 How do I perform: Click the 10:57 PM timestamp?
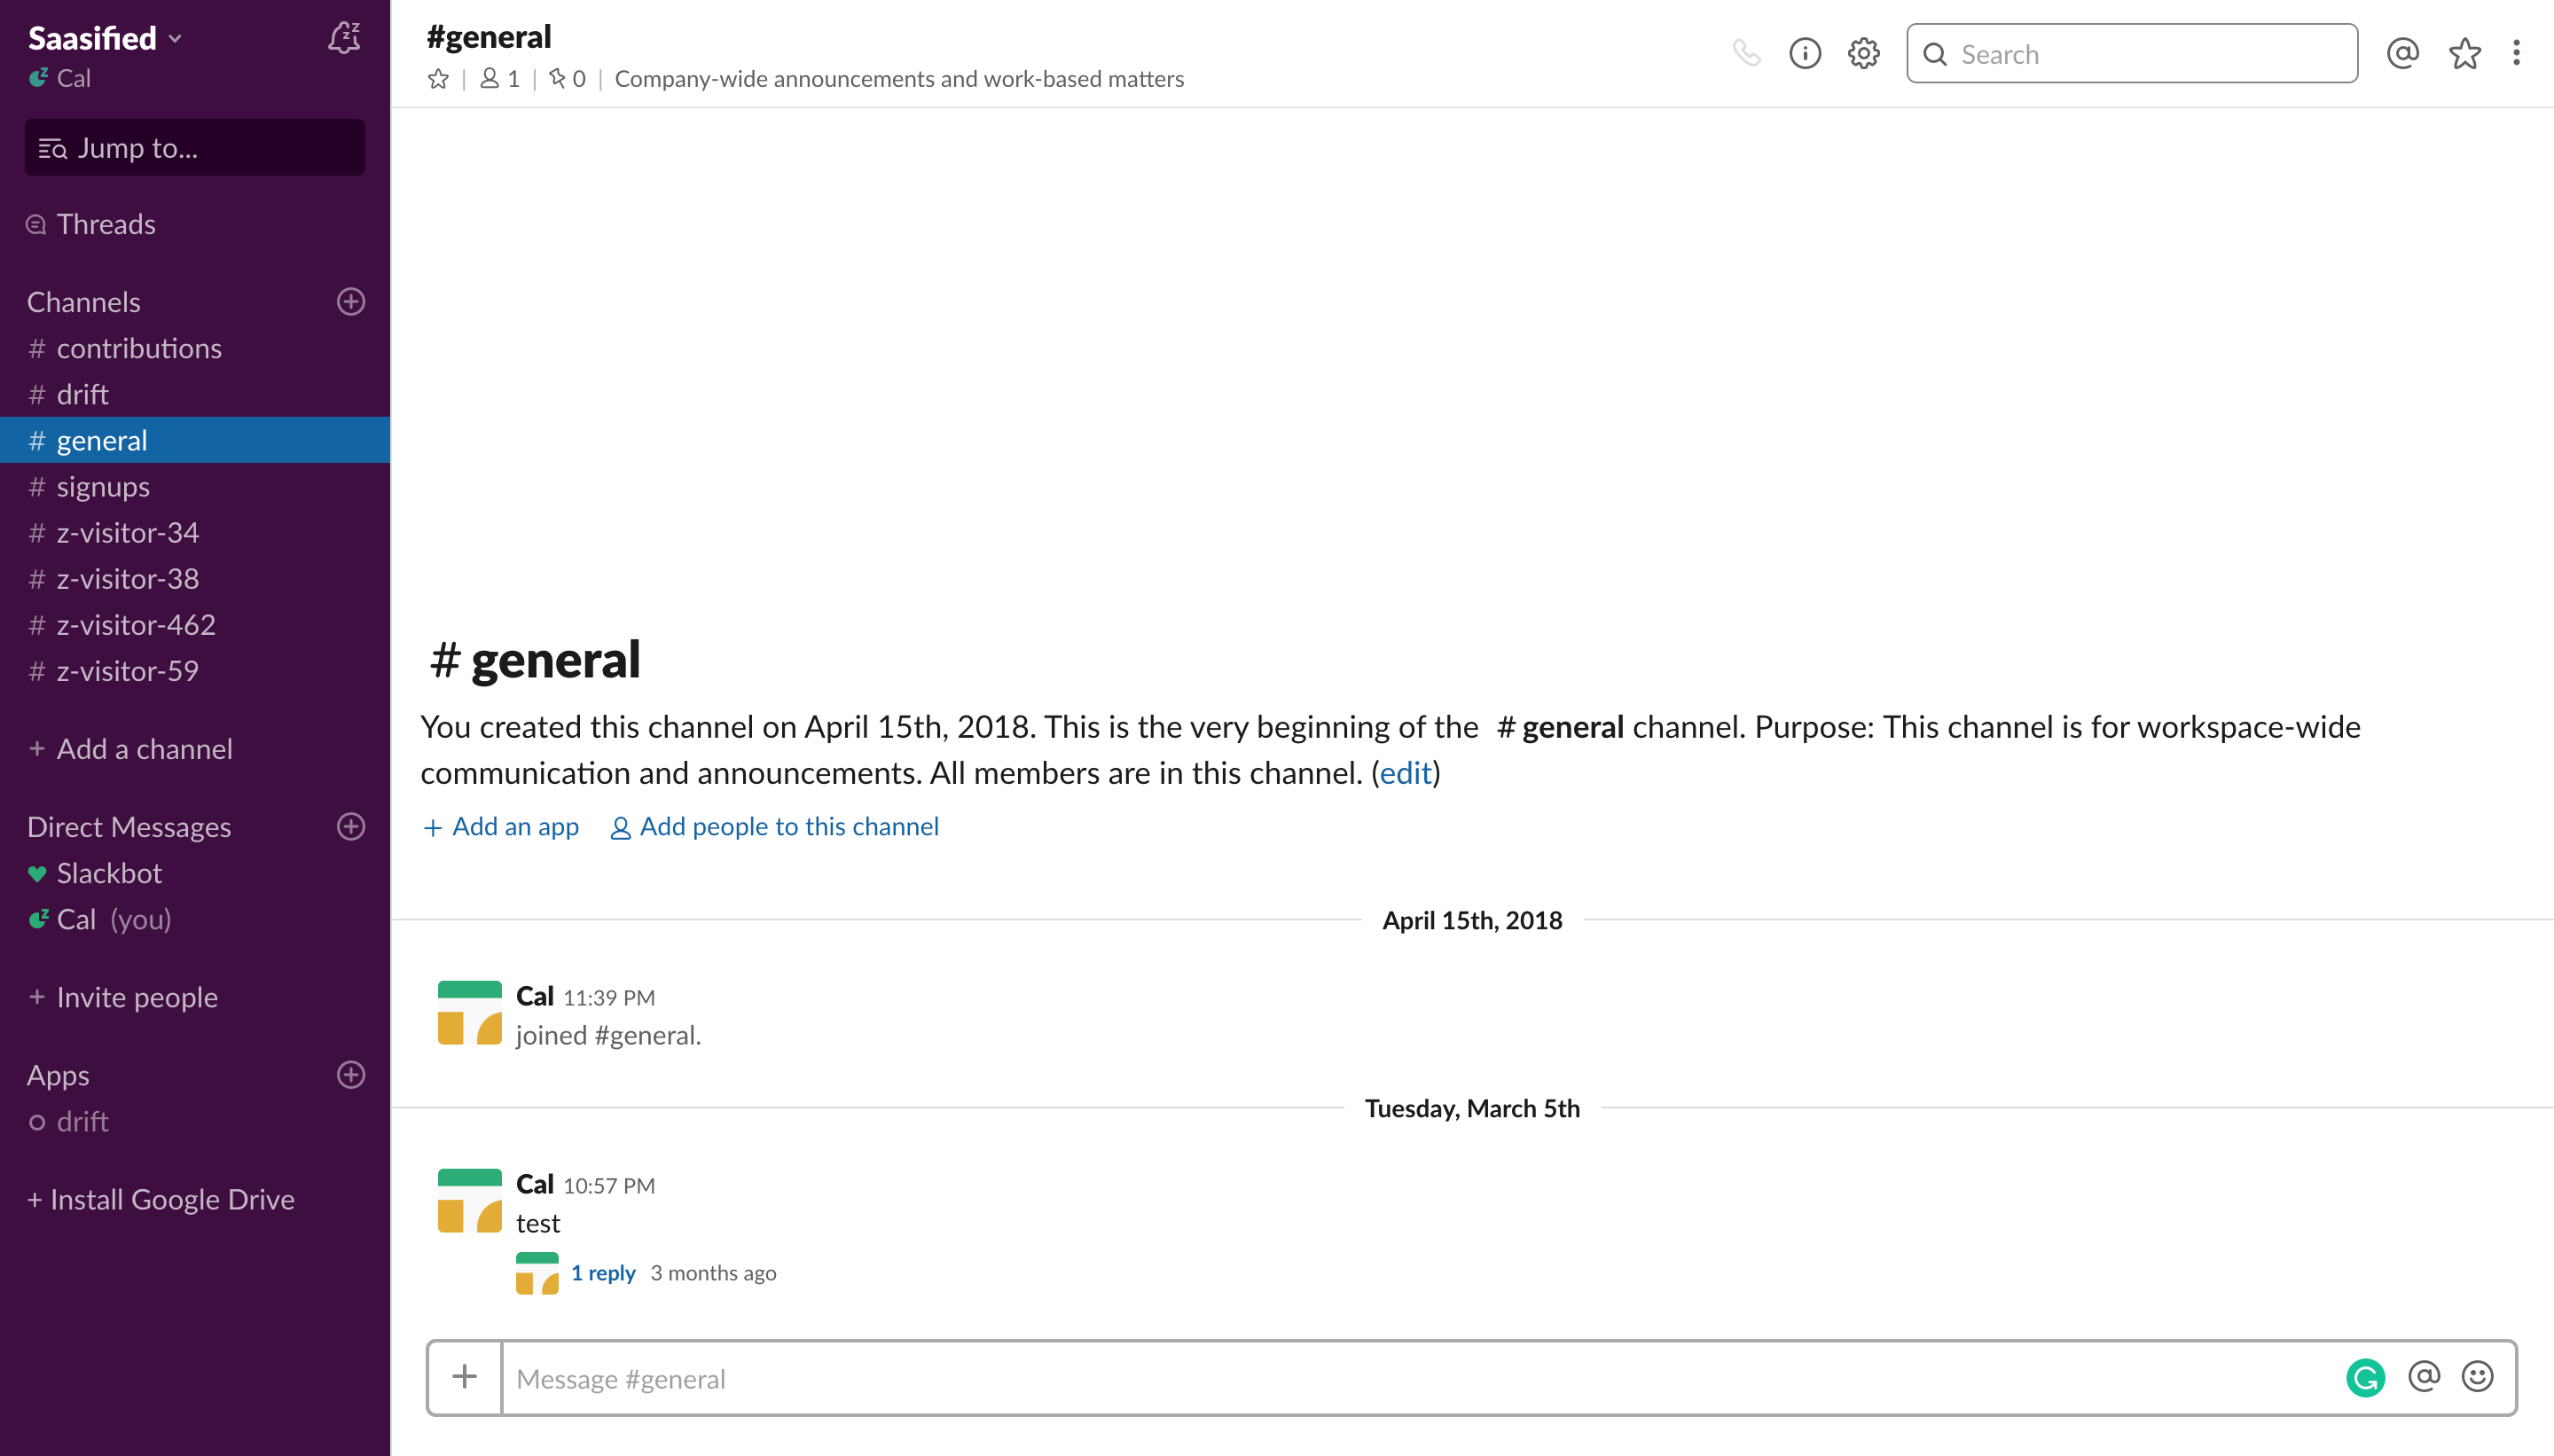point(609,1186)
